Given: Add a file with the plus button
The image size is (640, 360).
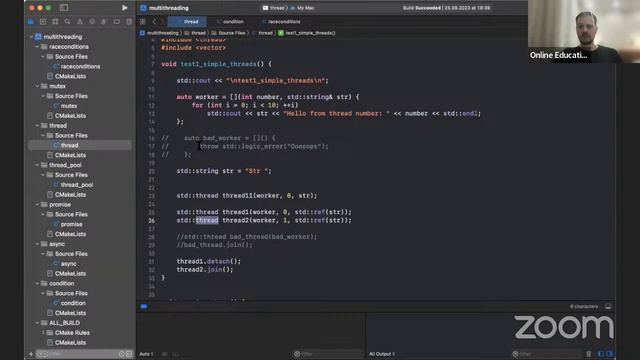Looking at the screenshot, I should pyautogui.click(x=31, y=354).
